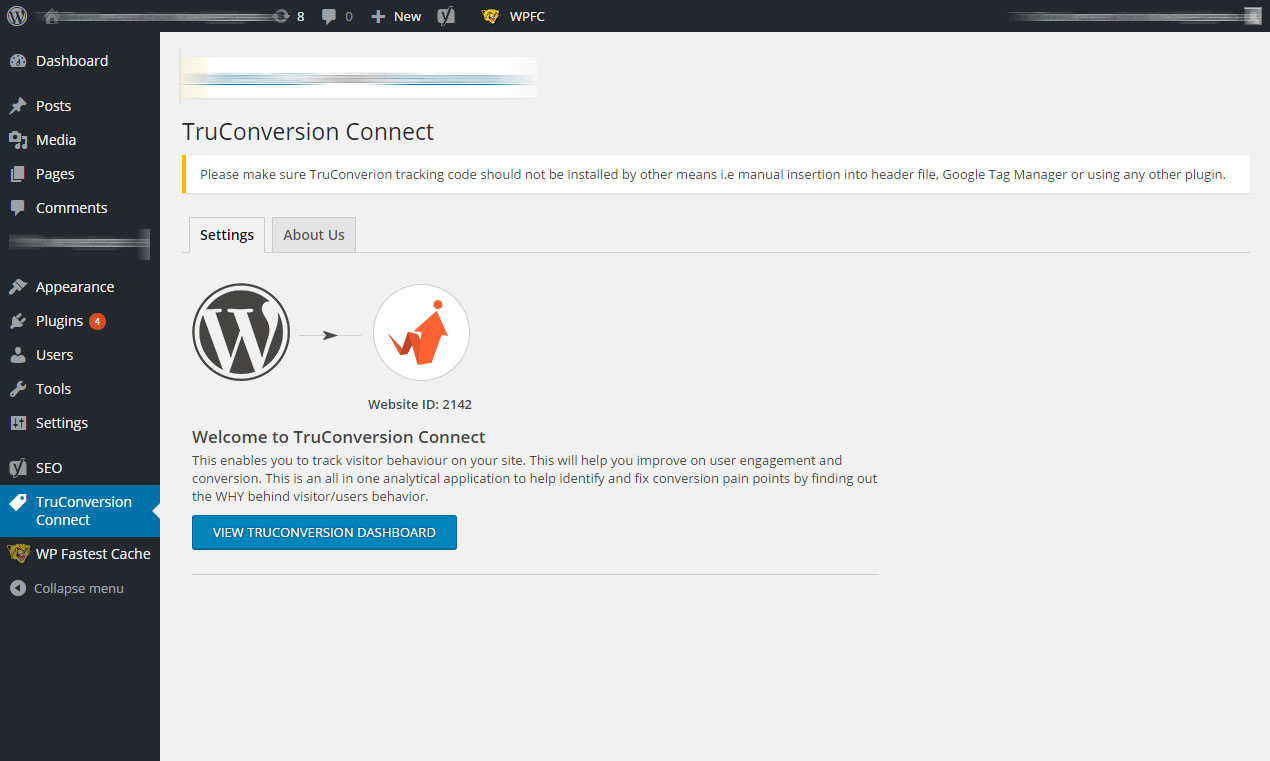Click the Comments bubble icon in sidebar

coord(18,208)
